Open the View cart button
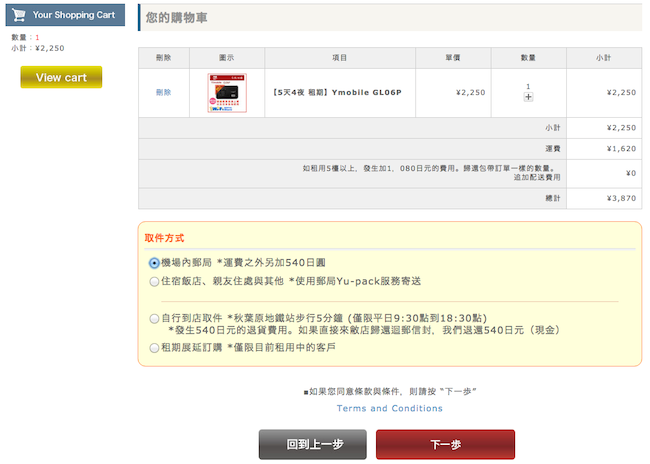 [x=61, y=77]
